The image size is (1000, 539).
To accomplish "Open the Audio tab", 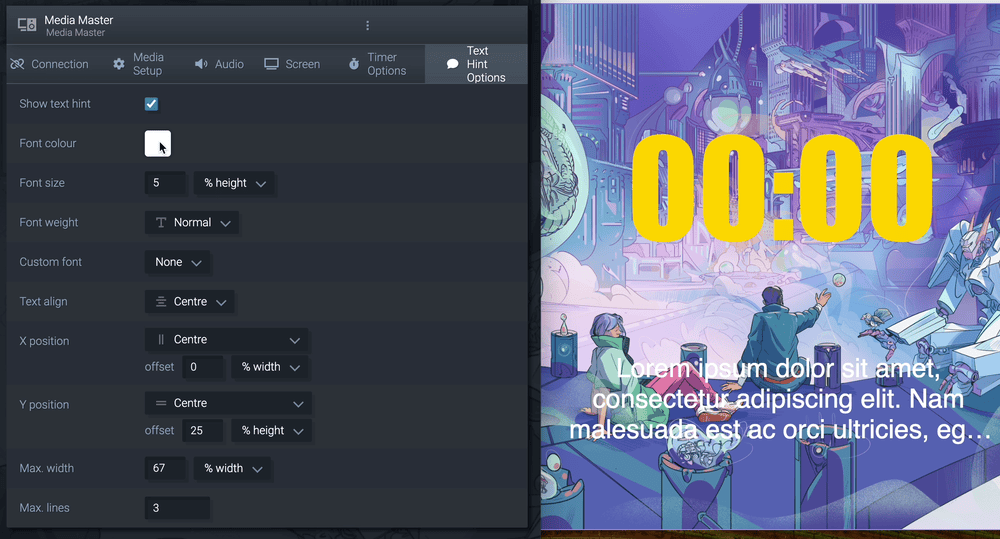I will pyautogui.click(x=219, y=64).
